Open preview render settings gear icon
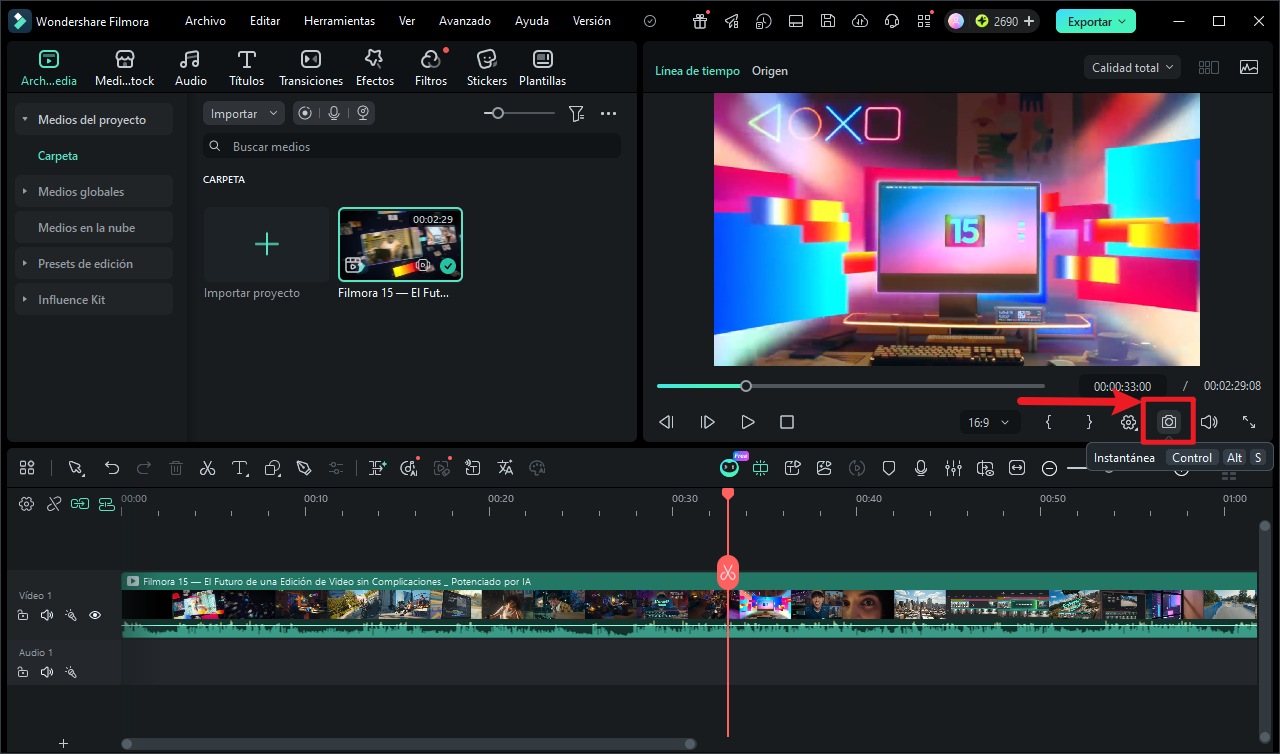Image resolution: width=1280 pixels, height=754 pixels. (x=1129, y=422)
